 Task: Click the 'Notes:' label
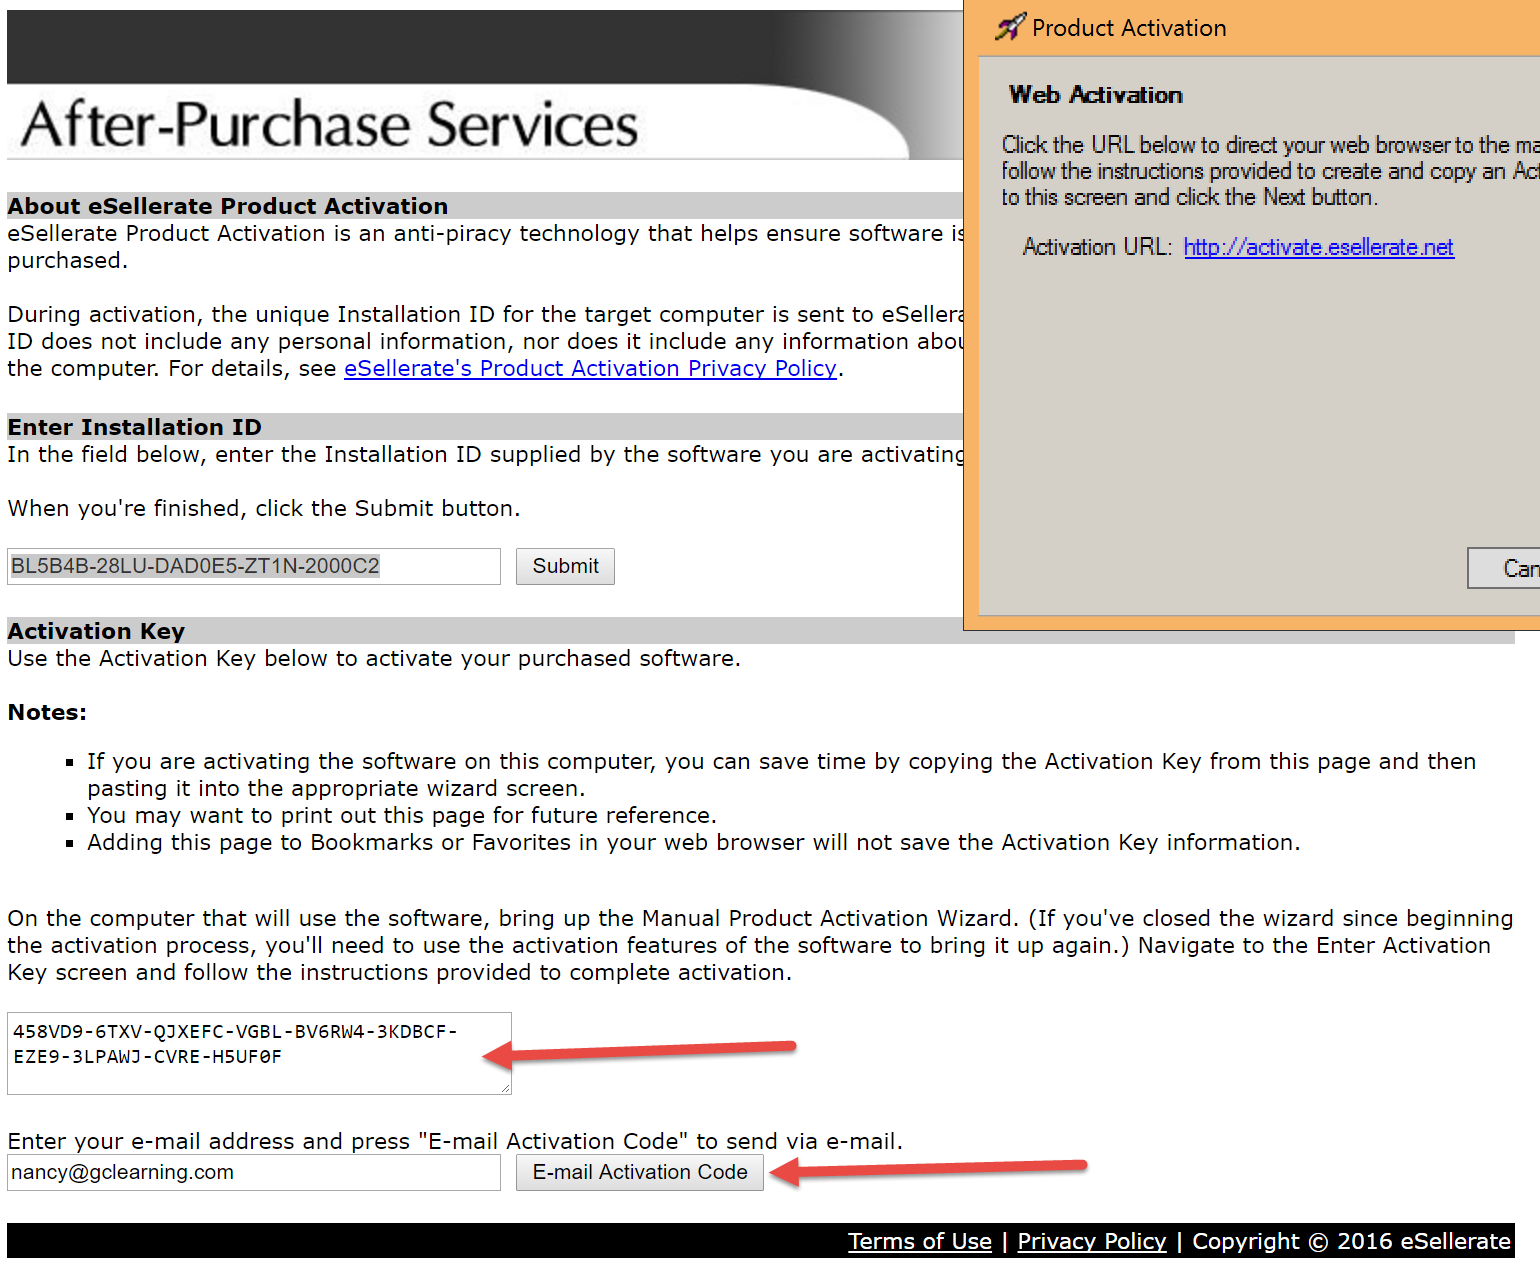(47, 712)
